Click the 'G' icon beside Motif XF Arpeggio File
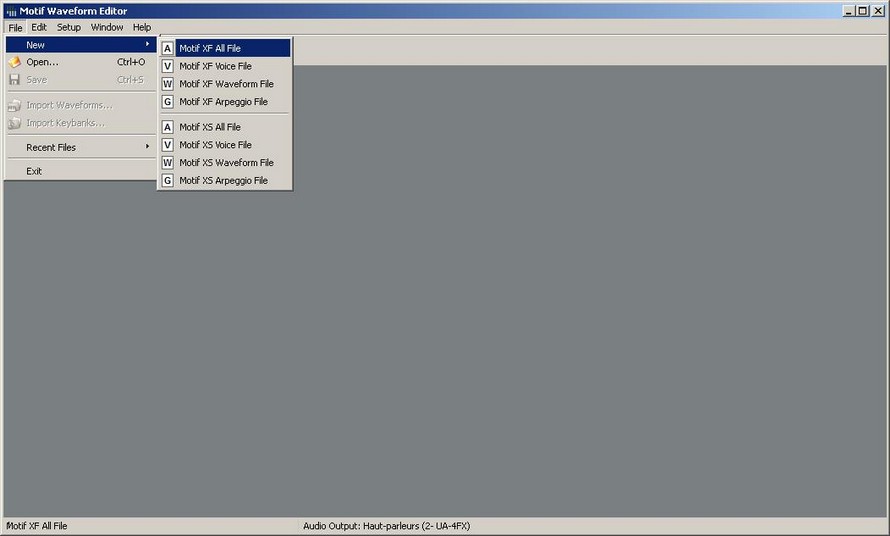This screenshot has height=536, width=890. point(168,102)
